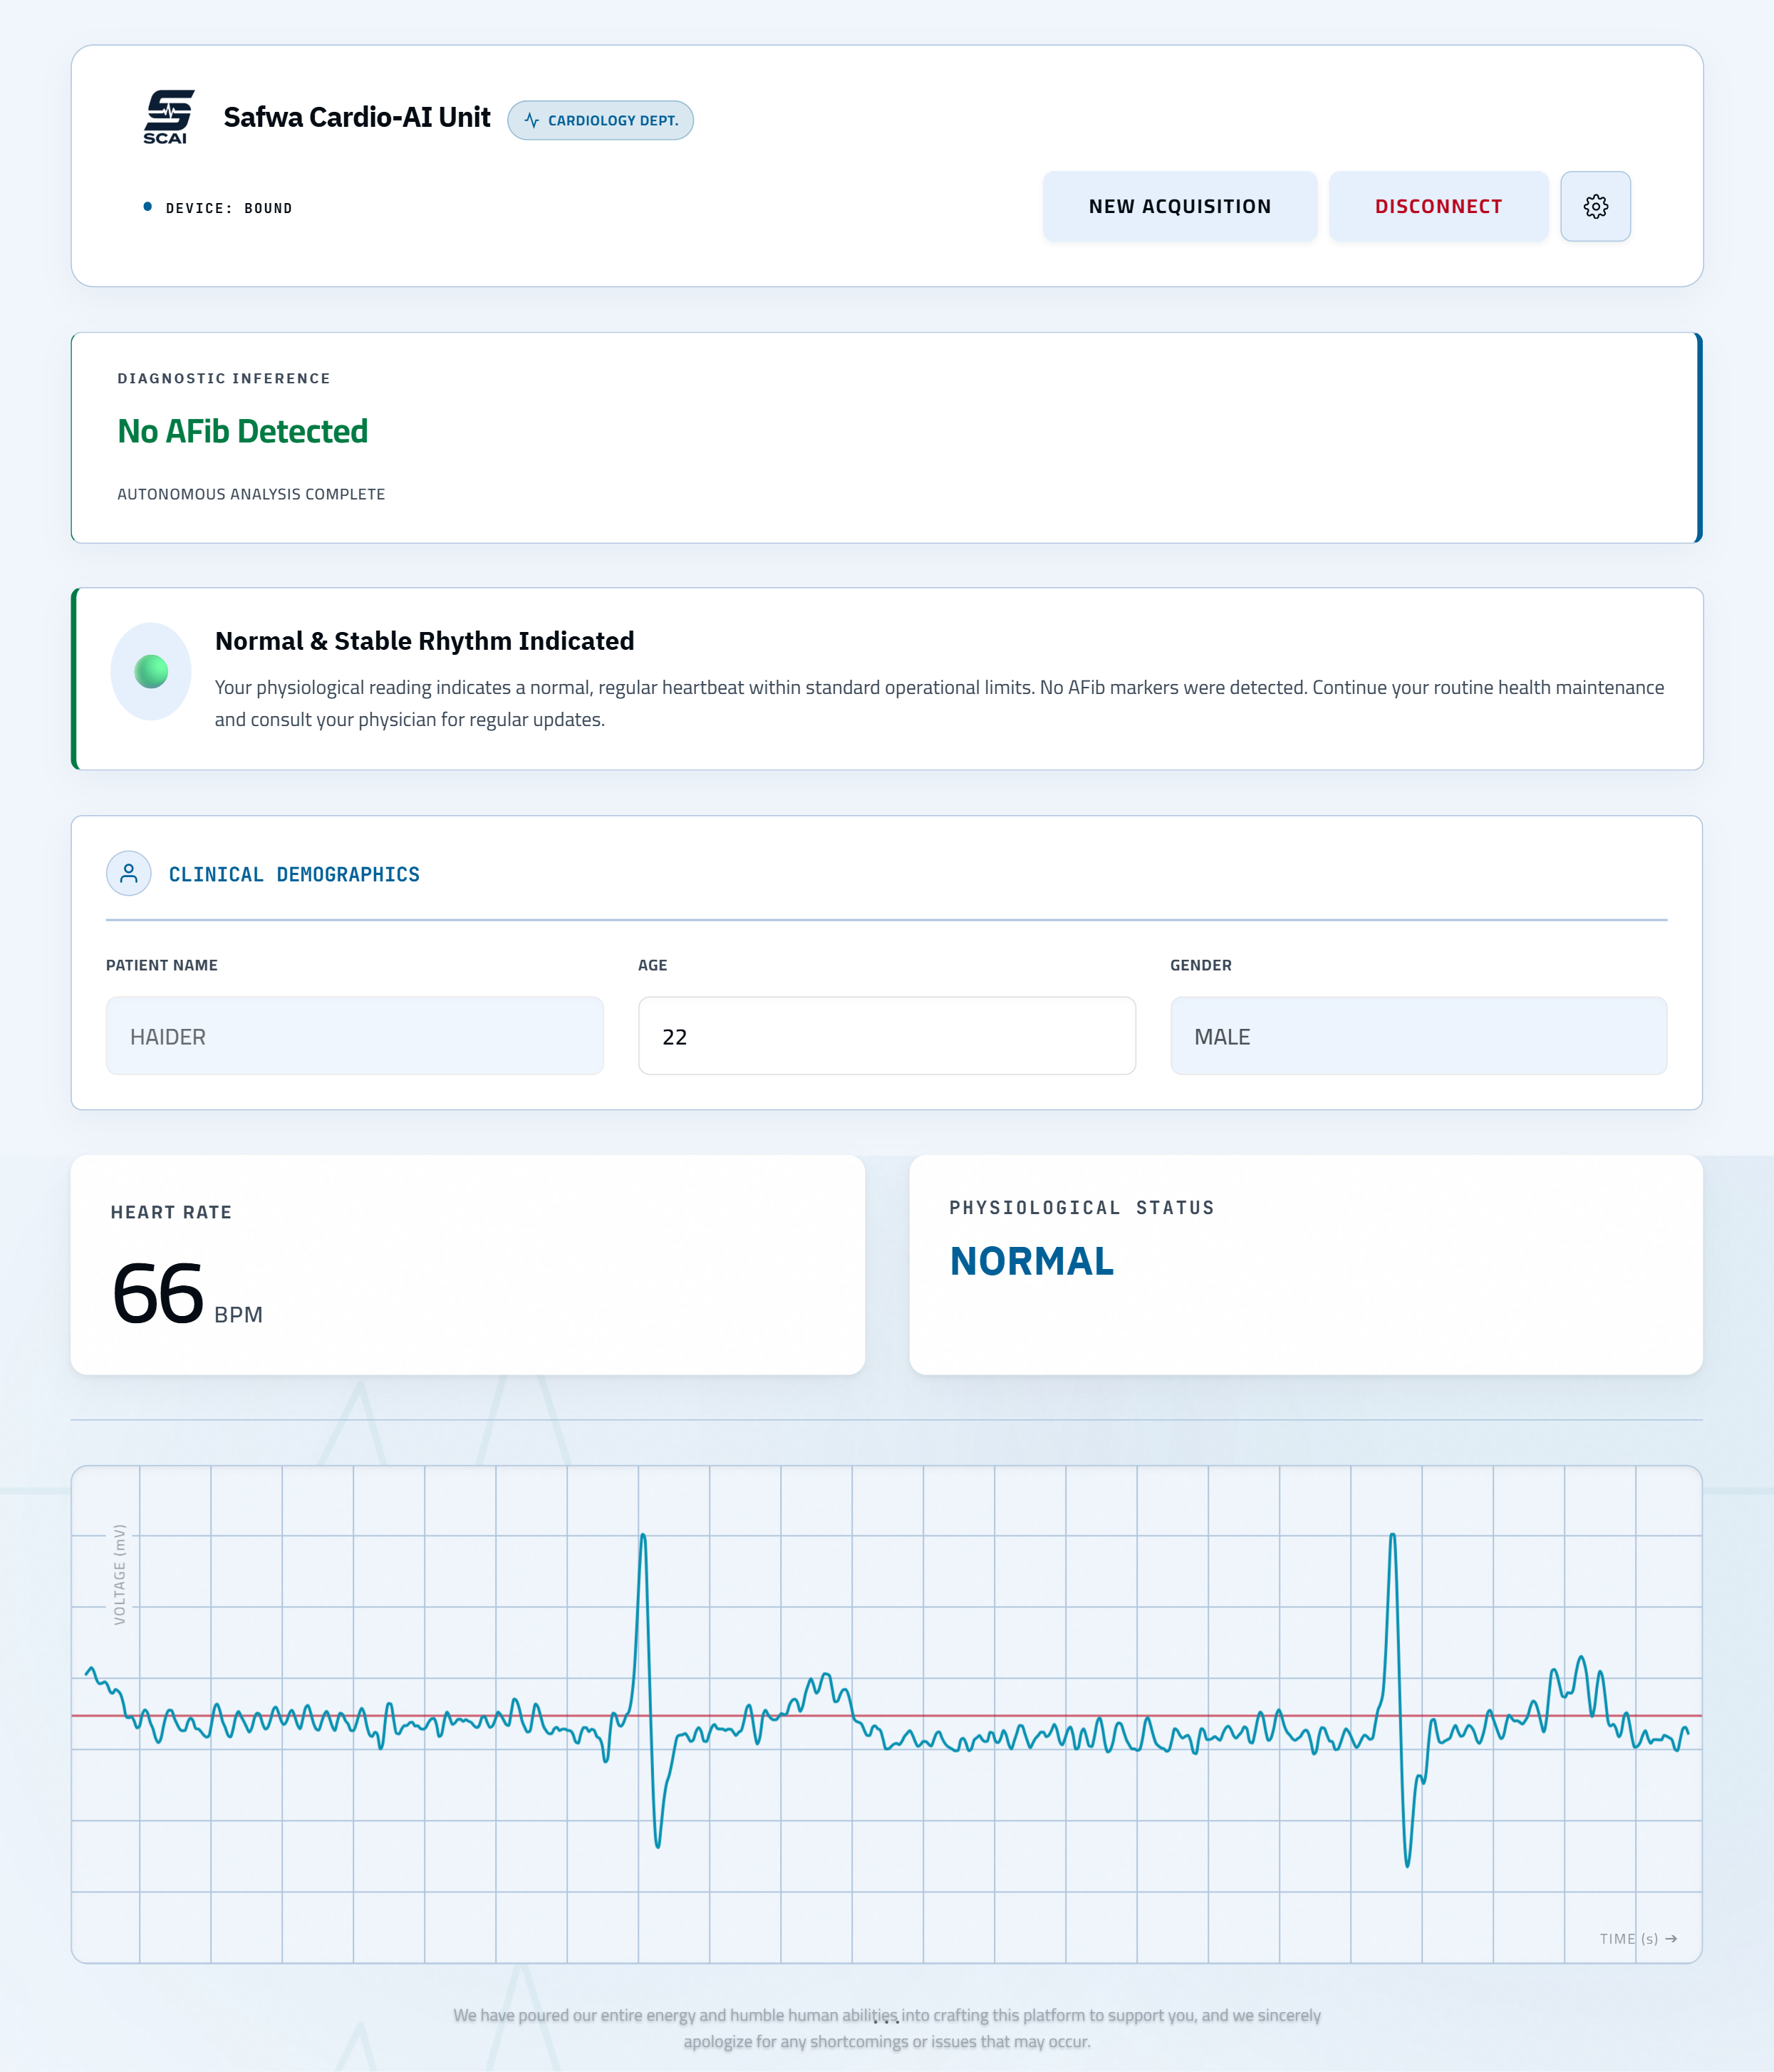This screenshot has height=2072, width=1774.
Task: Open settings via the gear icon
Action: click(1595, 206)
